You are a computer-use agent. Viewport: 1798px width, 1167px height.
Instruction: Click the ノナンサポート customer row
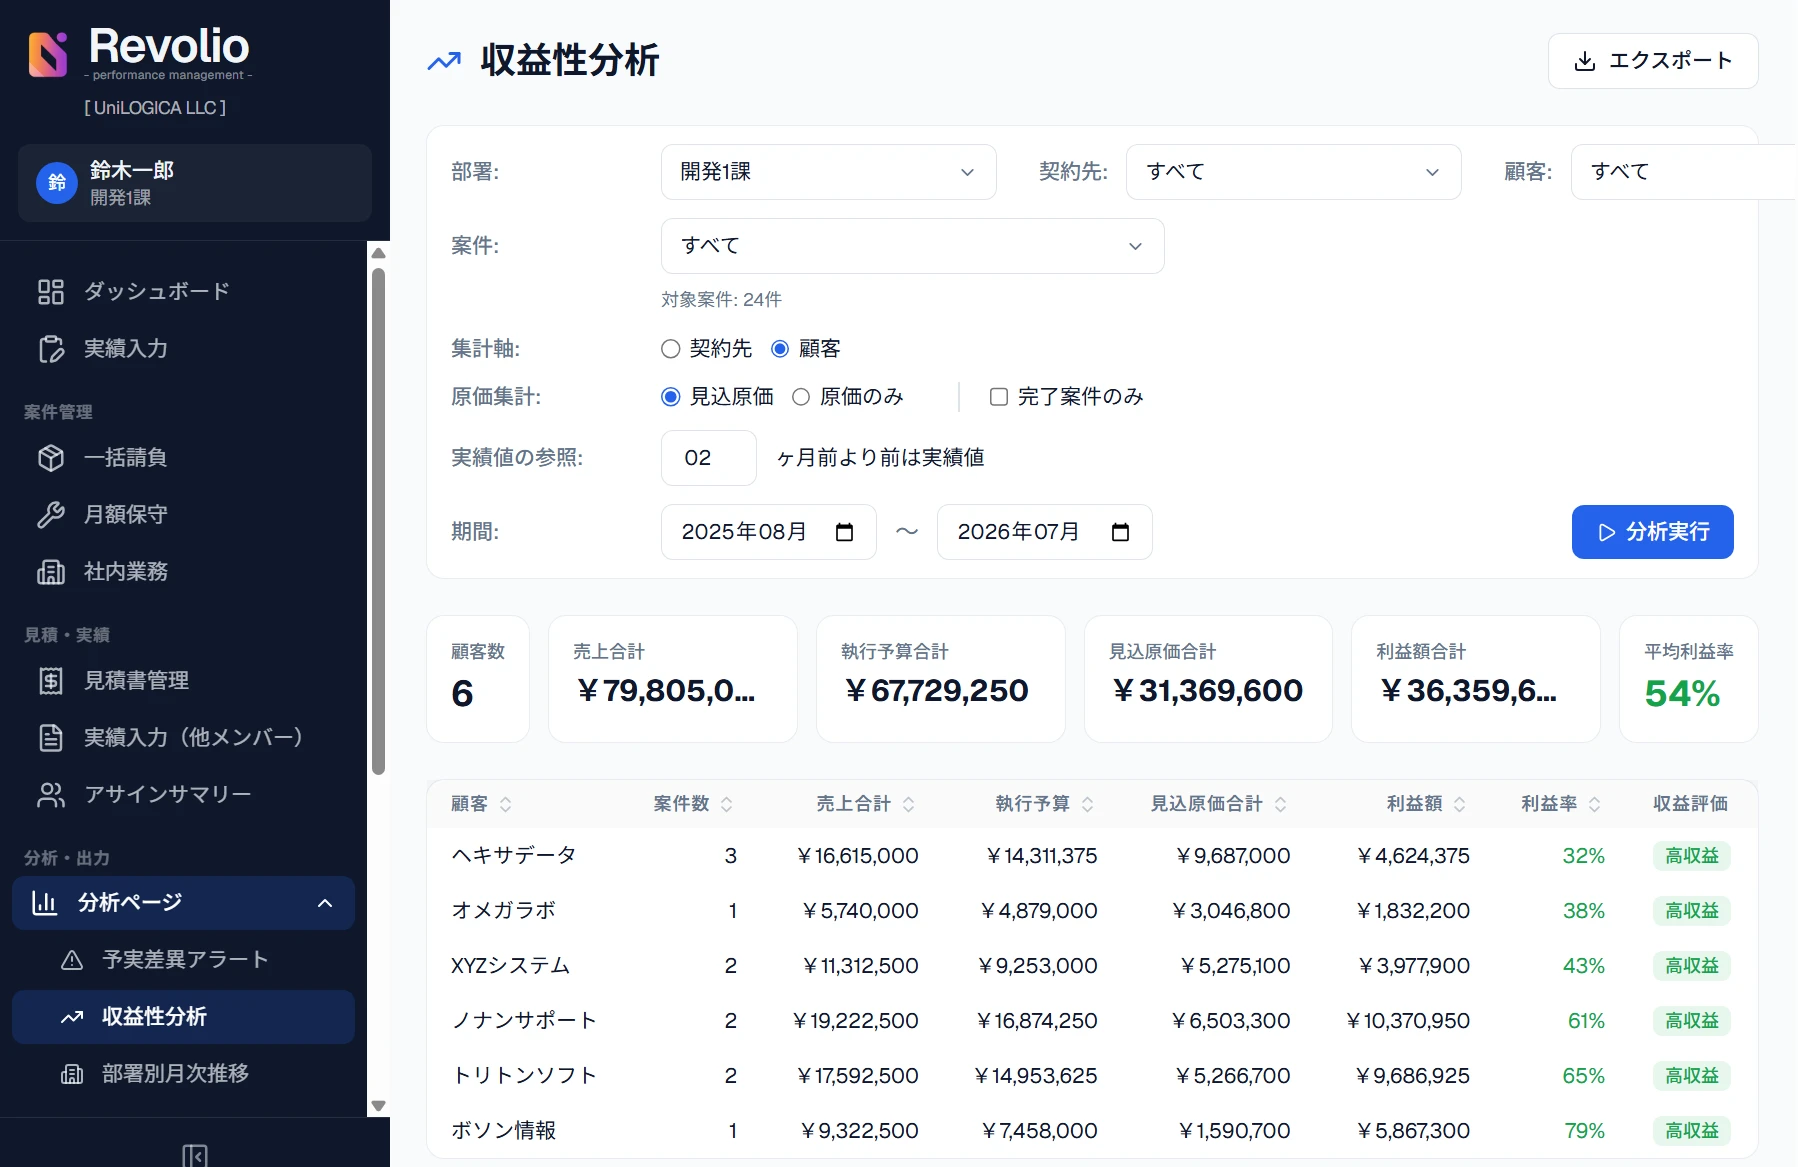[x=1092, y=1021]
